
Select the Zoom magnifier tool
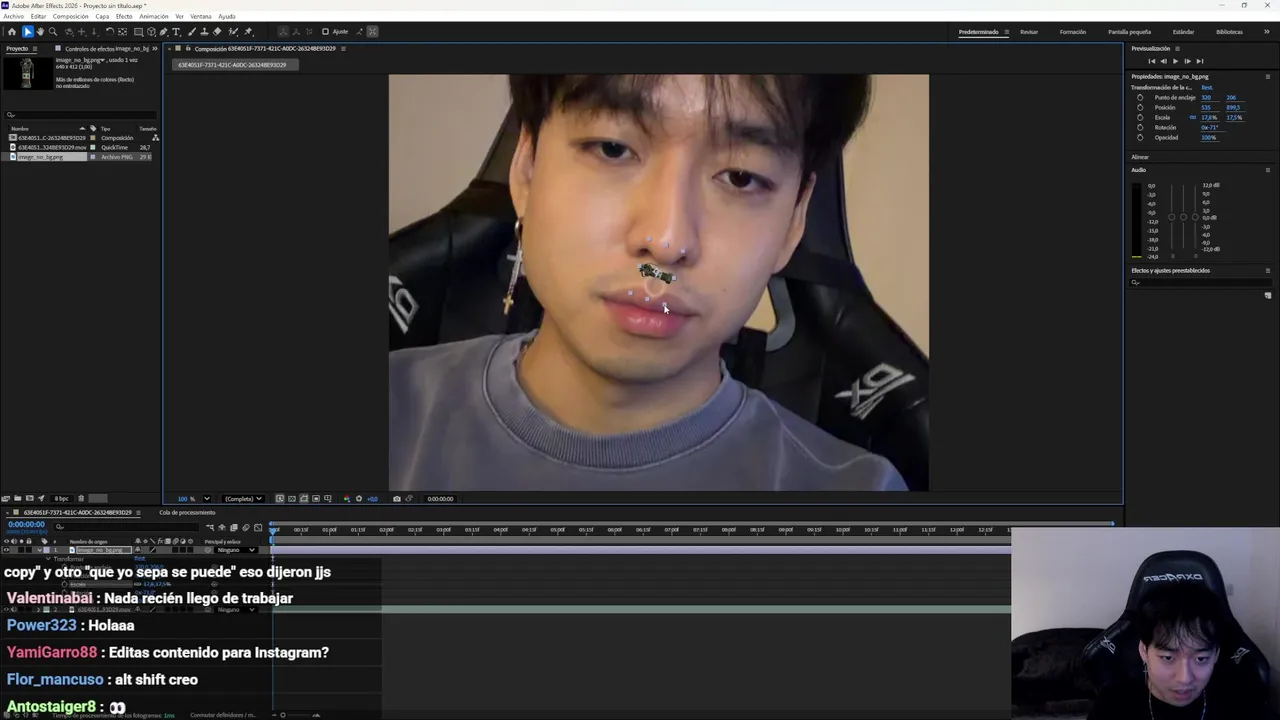click(53, 32)
